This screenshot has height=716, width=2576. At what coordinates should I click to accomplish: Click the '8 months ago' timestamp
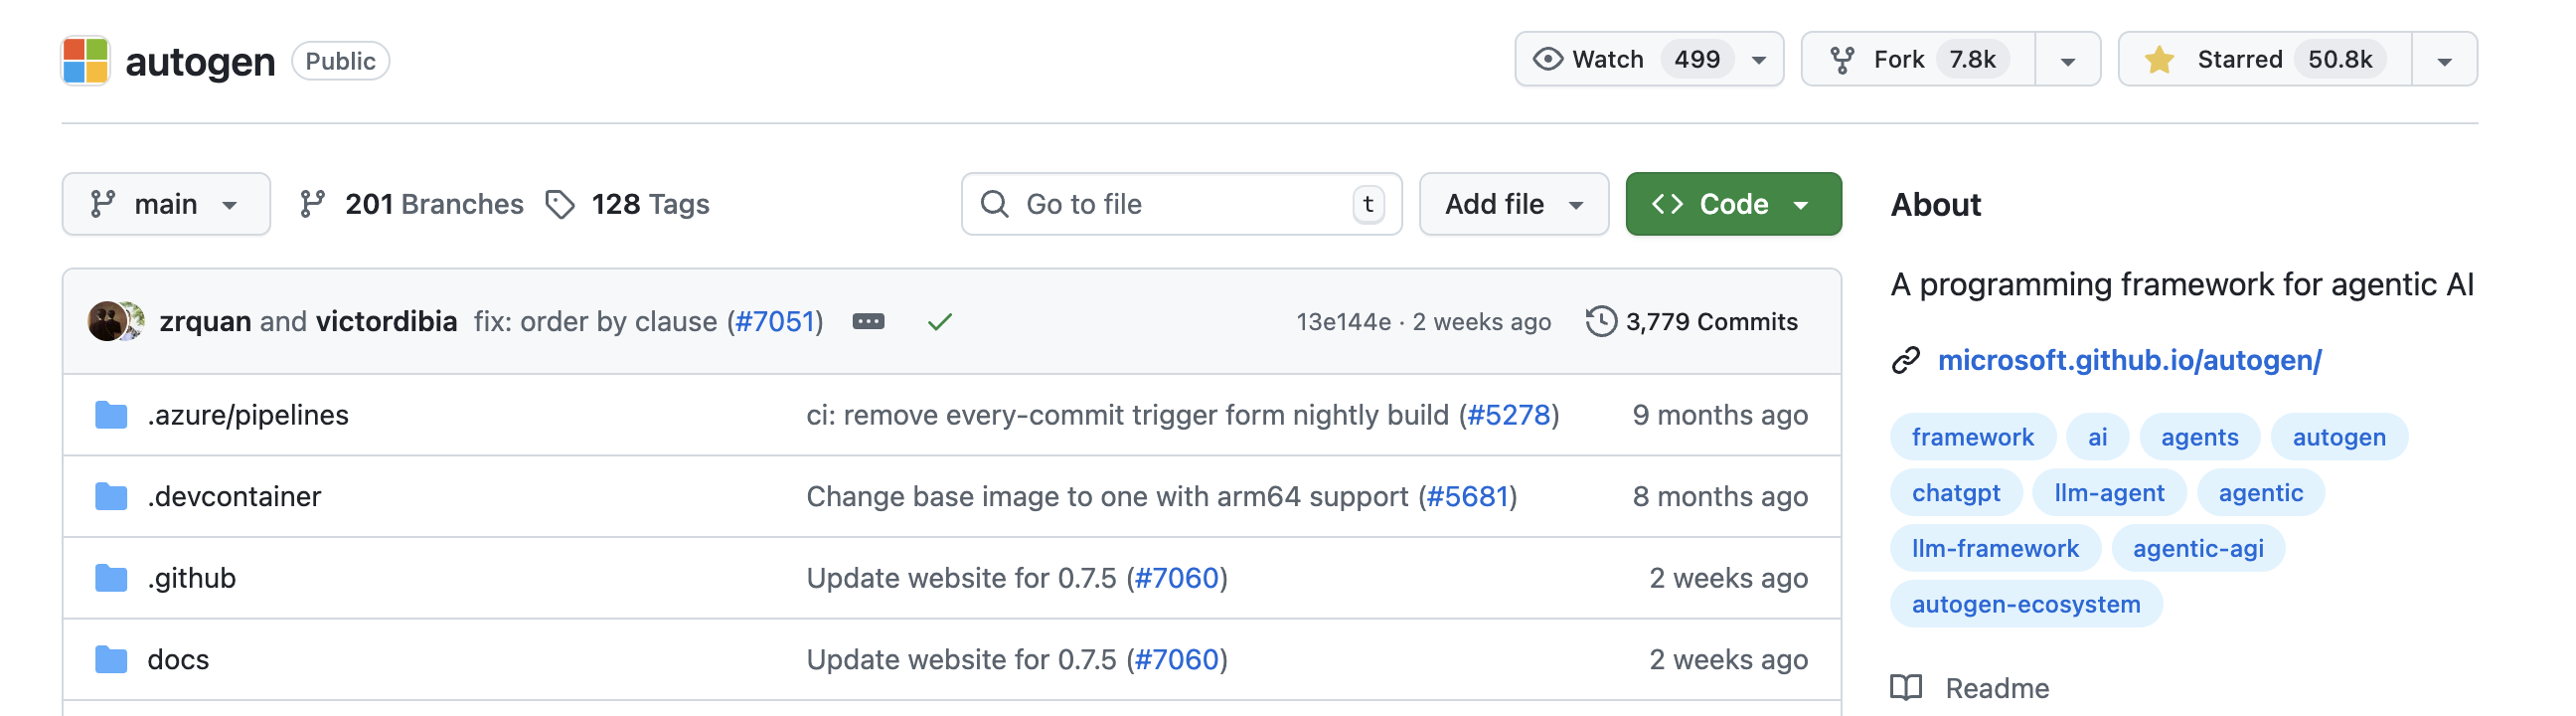pos(1720,497)
